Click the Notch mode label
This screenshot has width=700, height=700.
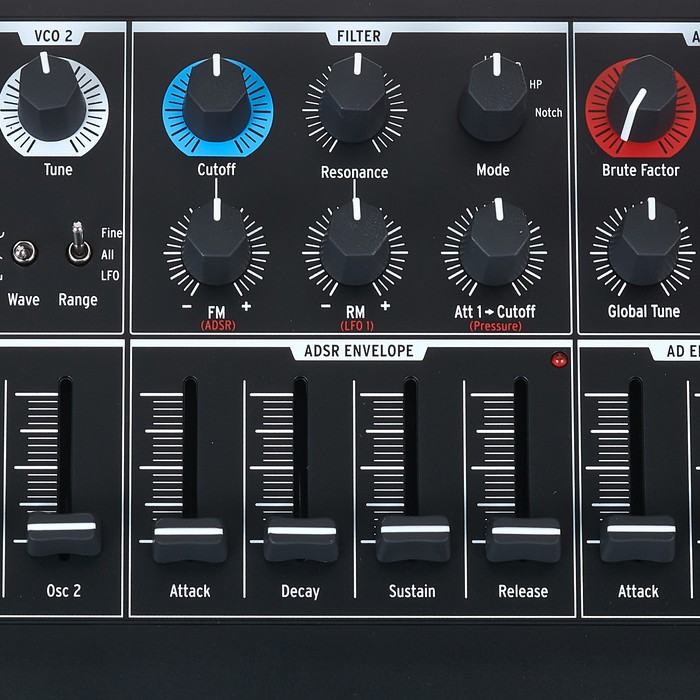pyautogui.click(x=549, y=112)
